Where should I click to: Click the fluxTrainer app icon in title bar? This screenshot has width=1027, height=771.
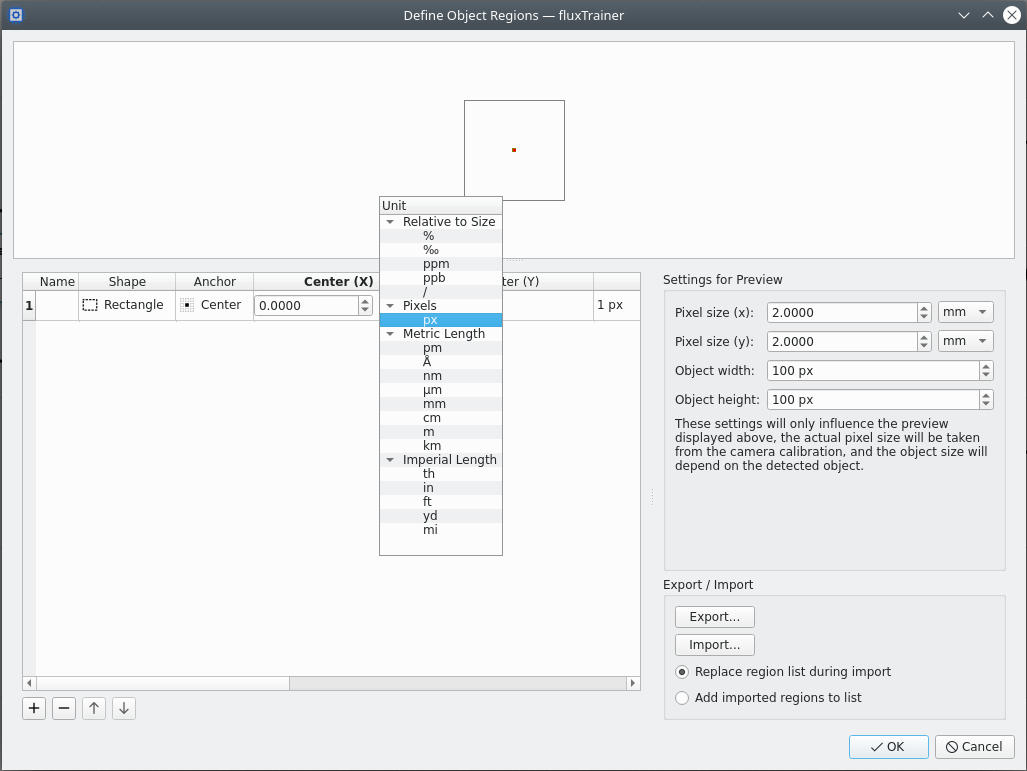(x=16, y=14)
